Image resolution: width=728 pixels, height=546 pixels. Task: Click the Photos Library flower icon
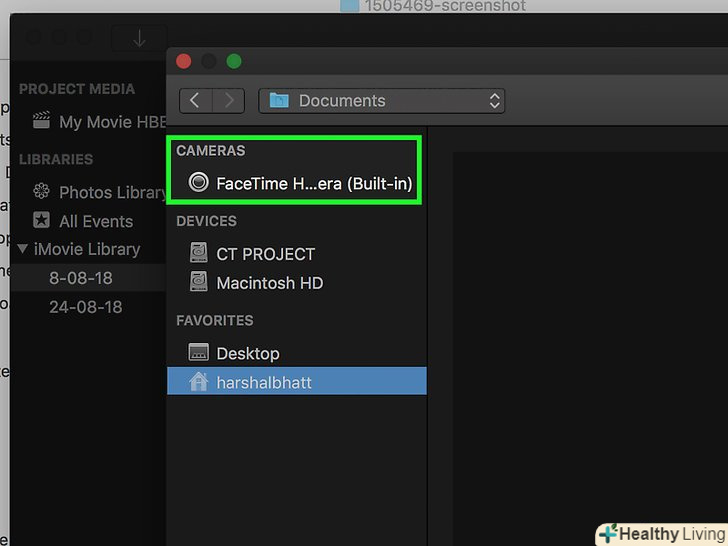(41, 191)
